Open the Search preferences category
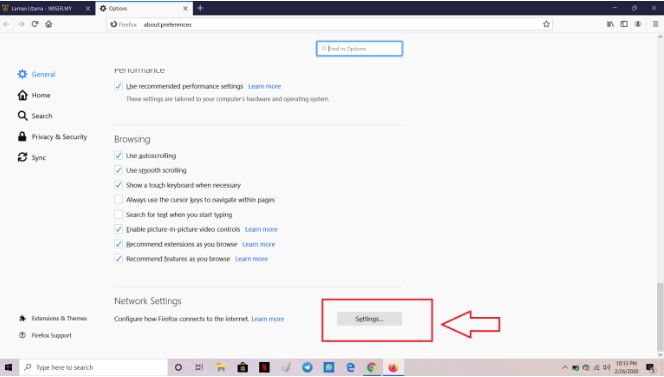The width and height of the screenshot is (664, 377). coord(35,116)
